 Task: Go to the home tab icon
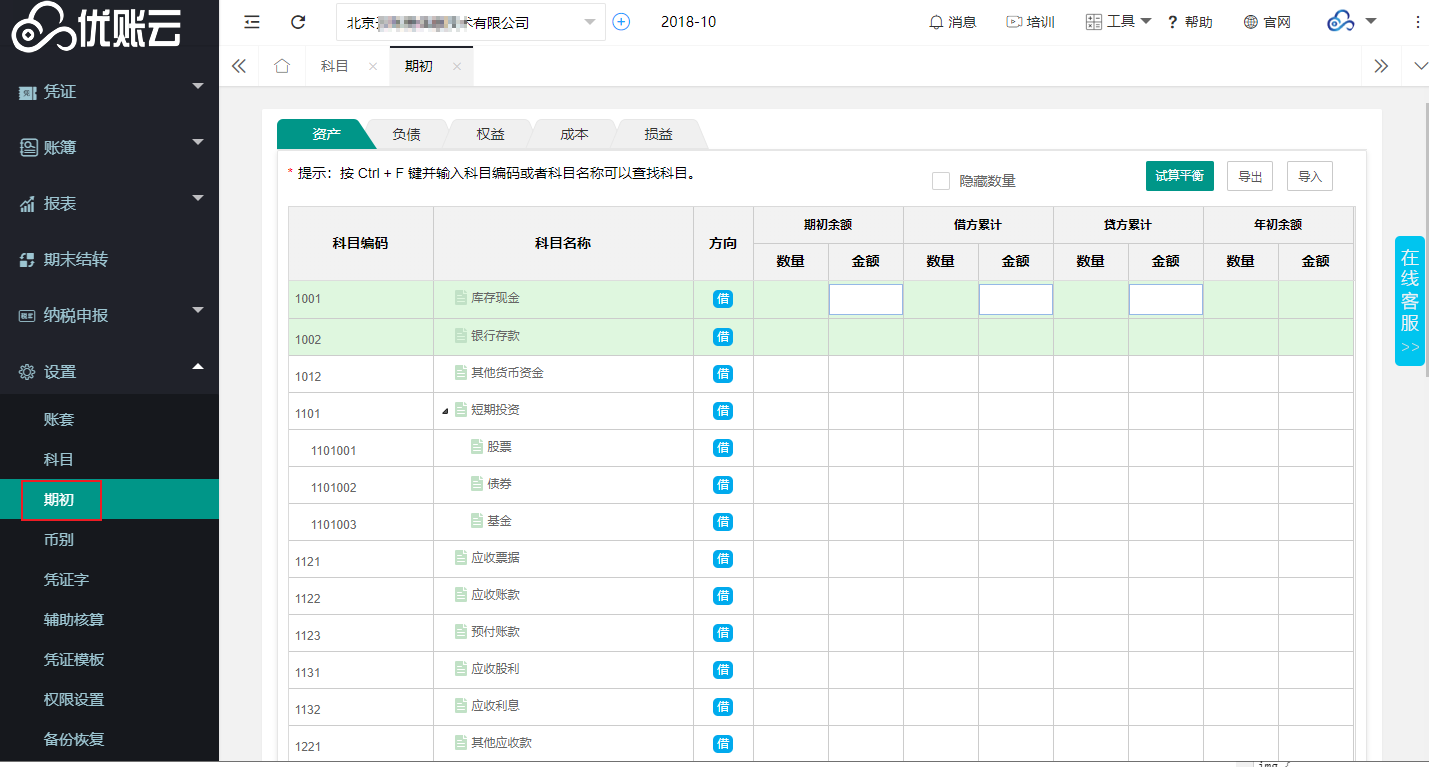click(282, 66)
